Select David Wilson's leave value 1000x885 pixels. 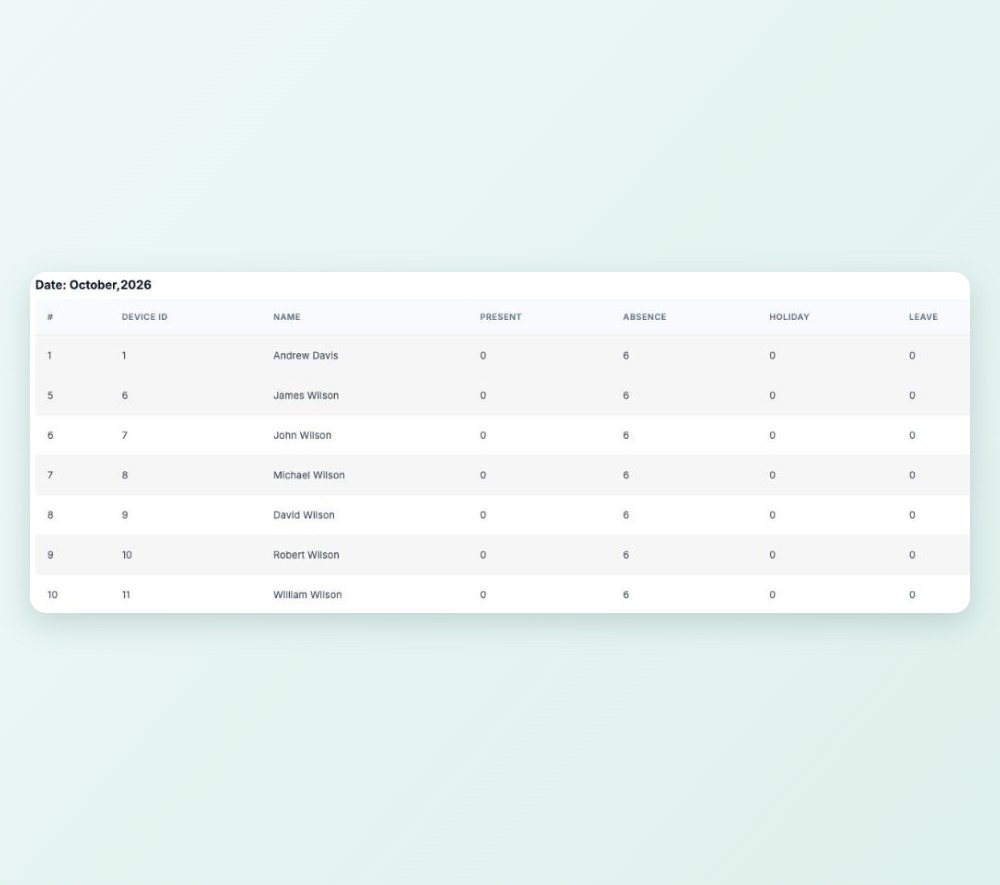[912, 515]
